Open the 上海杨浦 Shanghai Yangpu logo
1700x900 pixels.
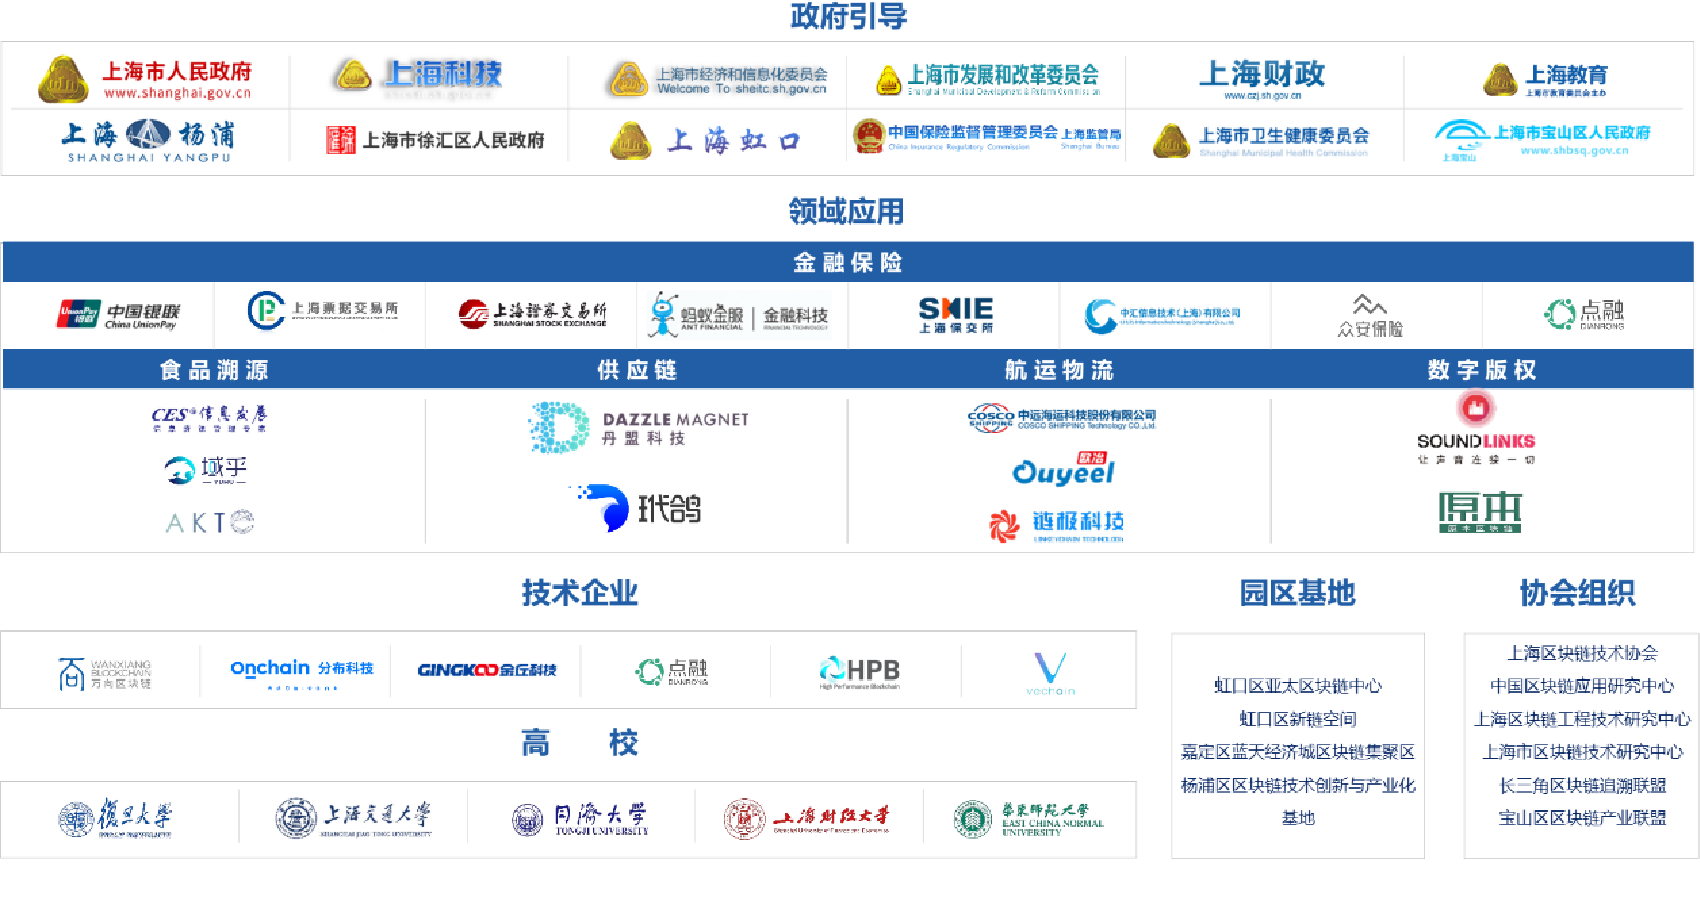(x=148, y=140)
